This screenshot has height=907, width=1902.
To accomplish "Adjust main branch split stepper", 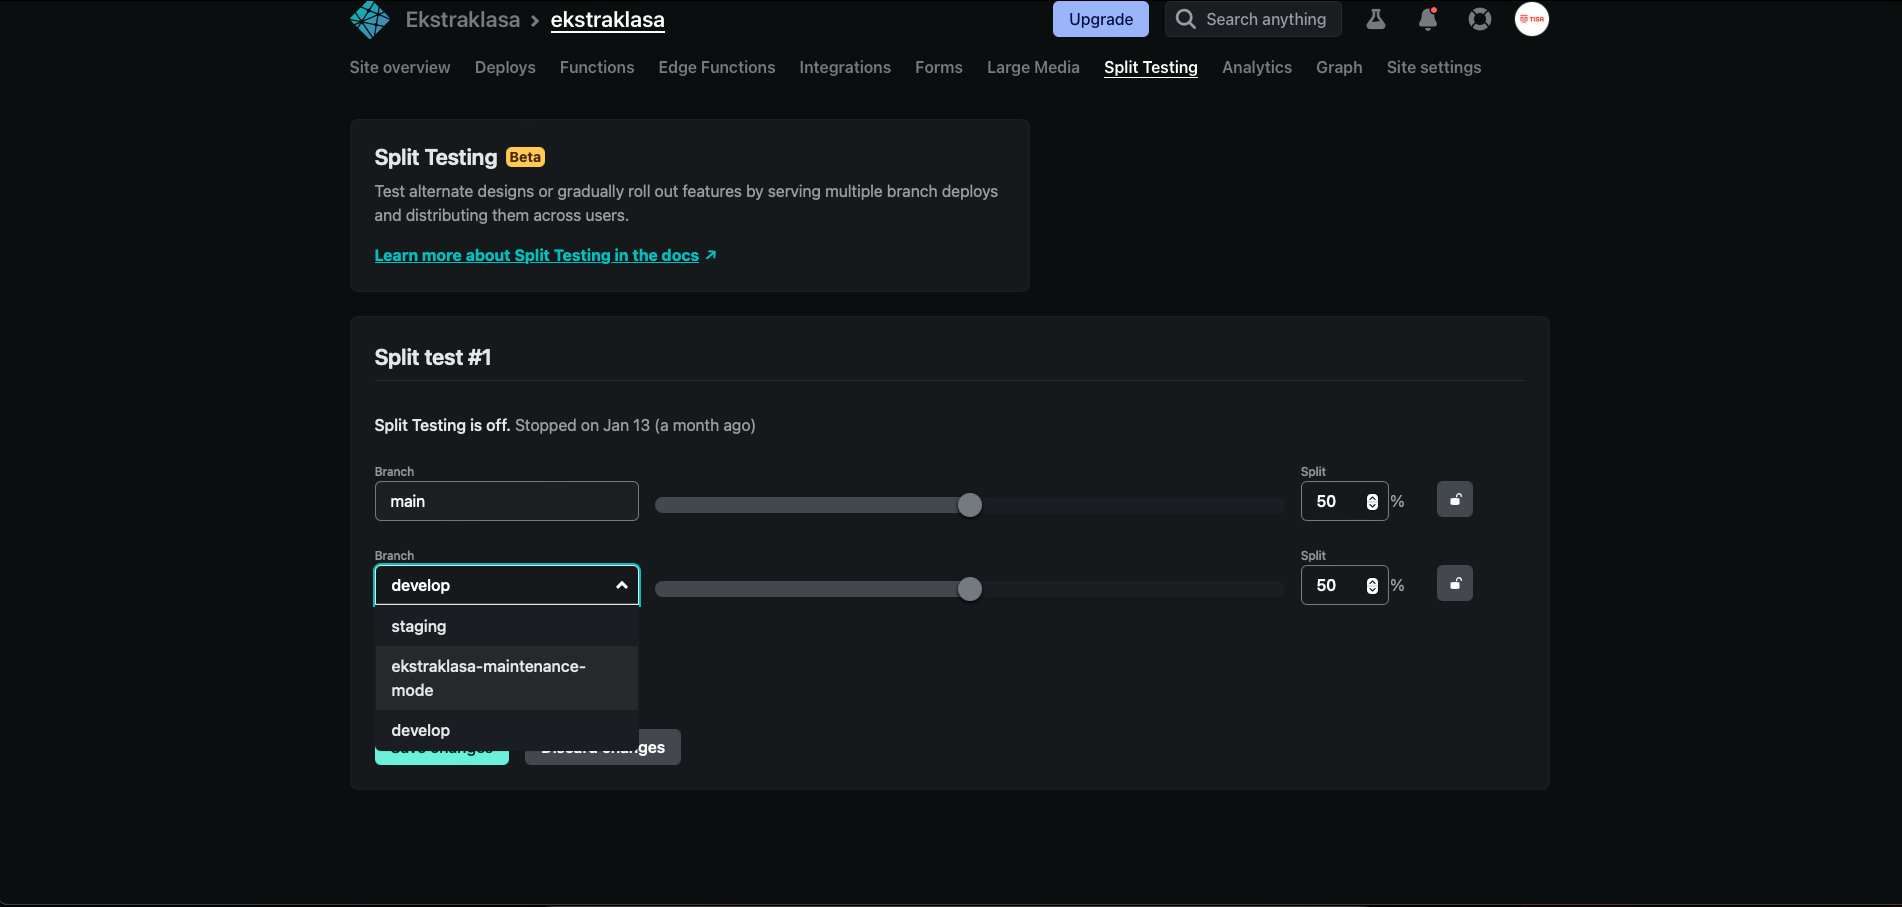I will 1372,502.
